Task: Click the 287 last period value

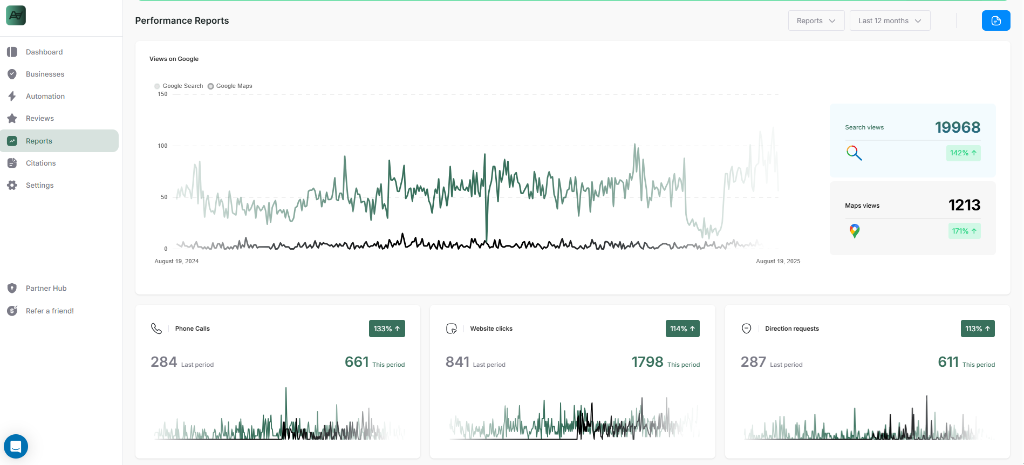Action: click(x=754, y=362)
